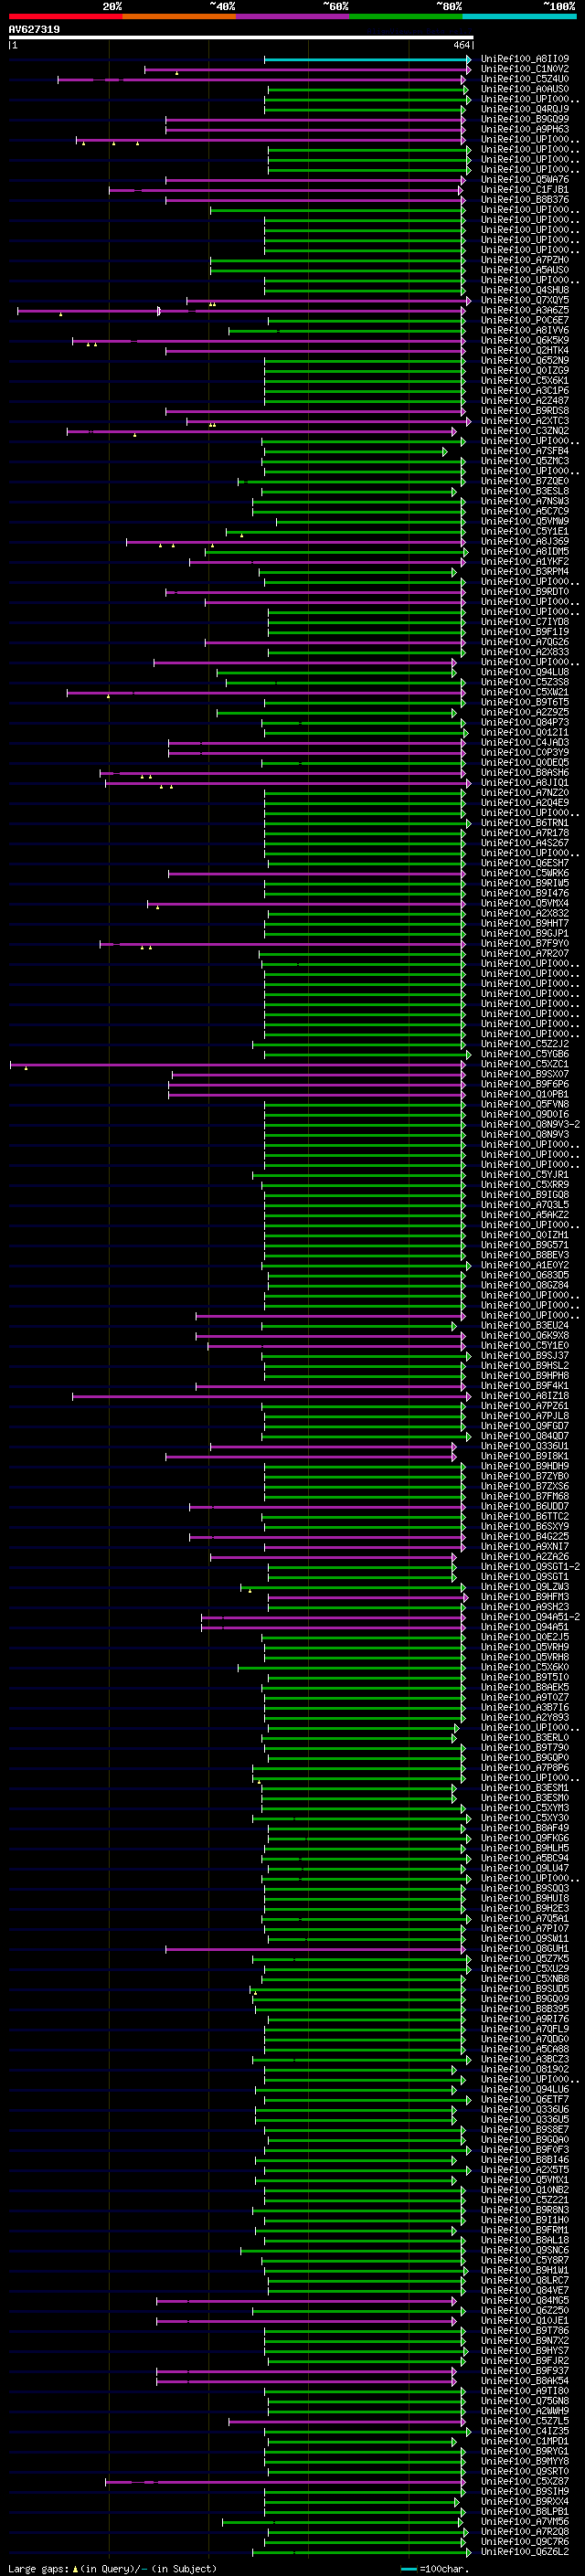Click the cyan ~100% legend segment
This screenshot has width=585, height=2576.
[x=519, y=16]
